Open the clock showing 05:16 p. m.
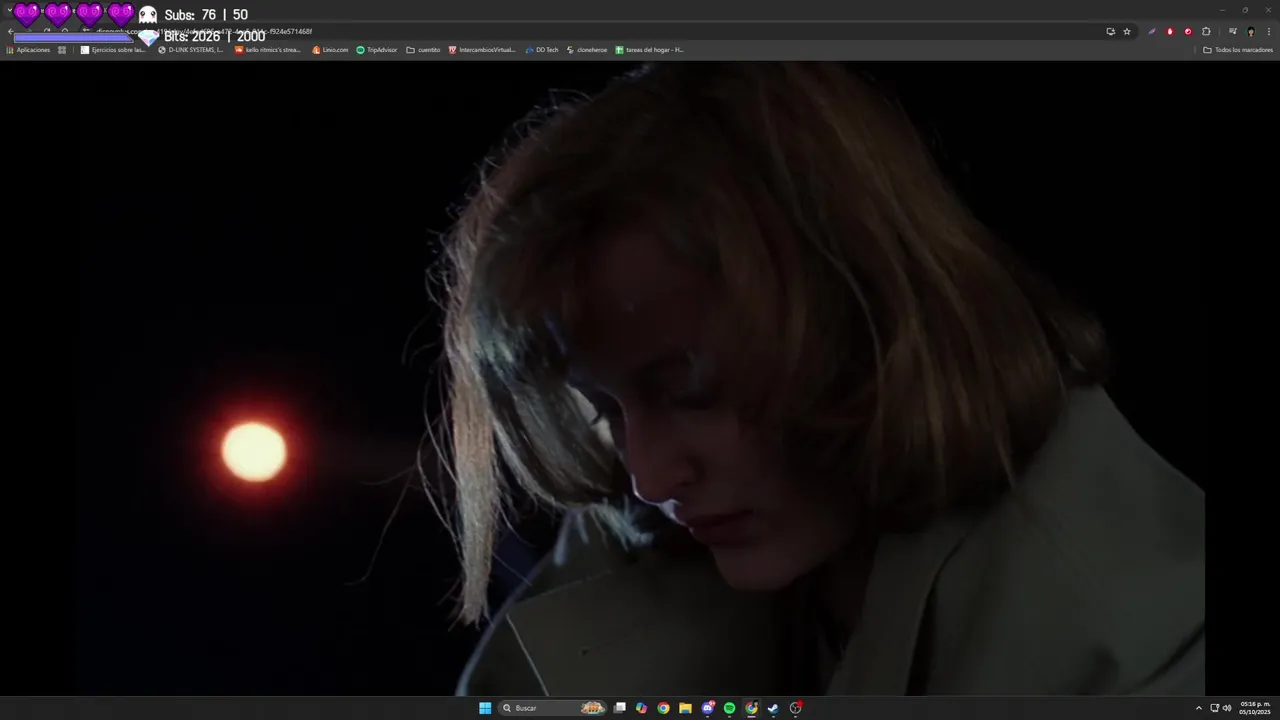Viewport: 1280px width, 720px height. click(1254, 708)
